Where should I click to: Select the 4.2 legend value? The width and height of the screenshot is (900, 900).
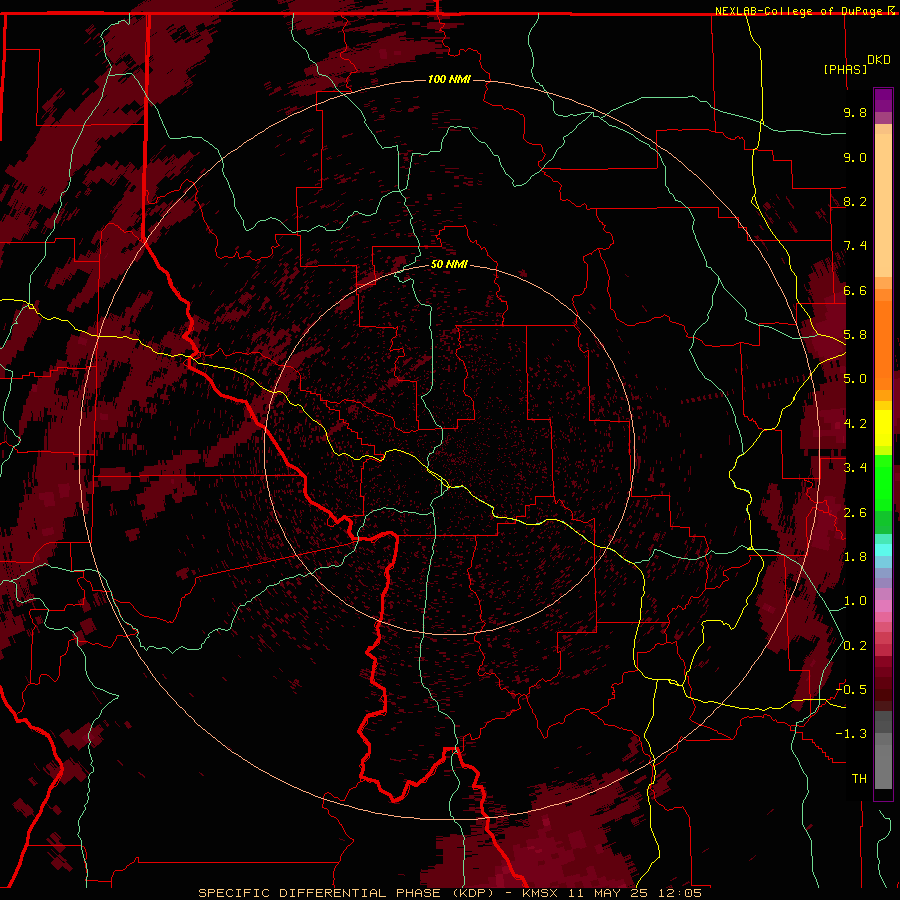pyautogui.click(x=855, y=424)
